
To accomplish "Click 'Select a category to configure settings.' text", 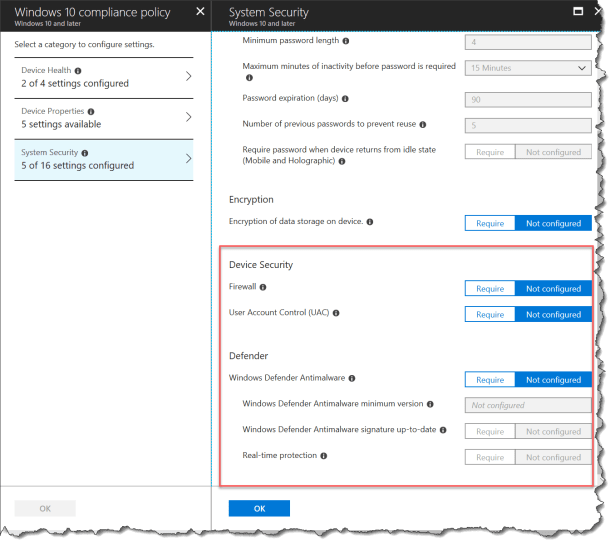I will pyautogui.click(x=84, y=45).
